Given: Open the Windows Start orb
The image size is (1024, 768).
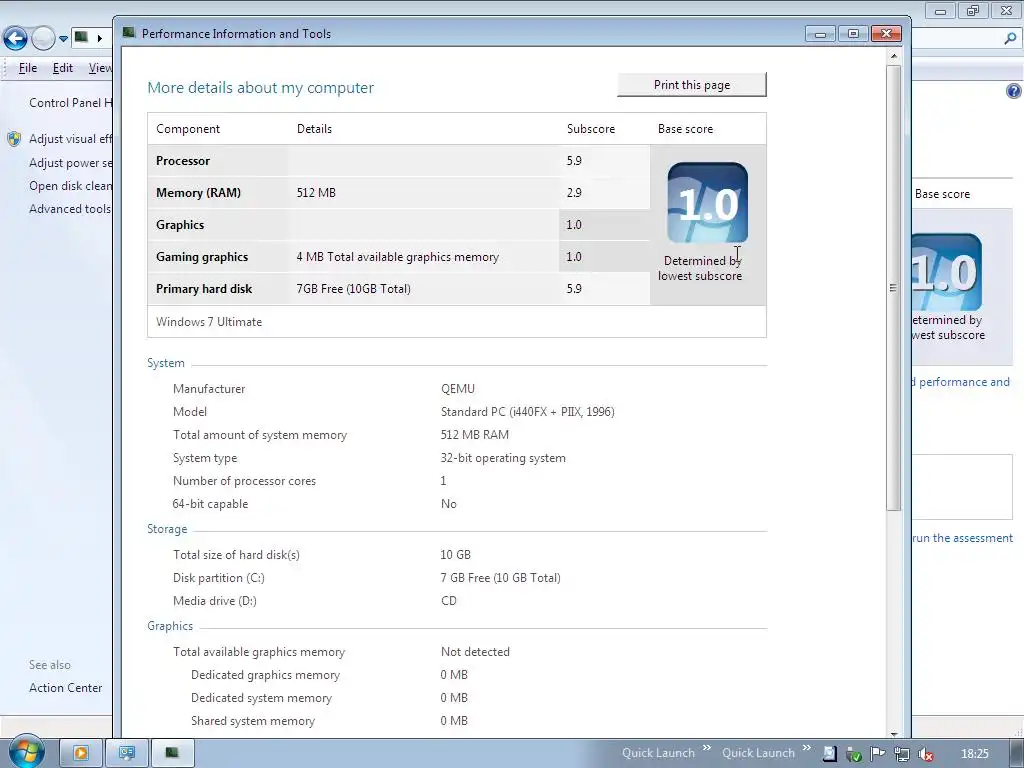Looking at the screenshot, I should [26, 752].
